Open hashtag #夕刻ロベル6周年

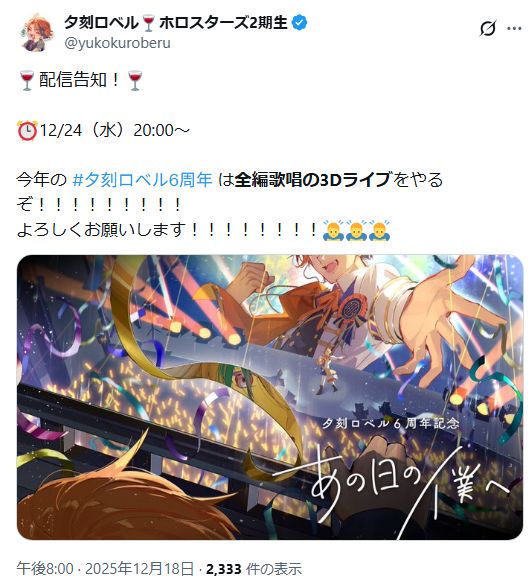[x=142, y=180]
